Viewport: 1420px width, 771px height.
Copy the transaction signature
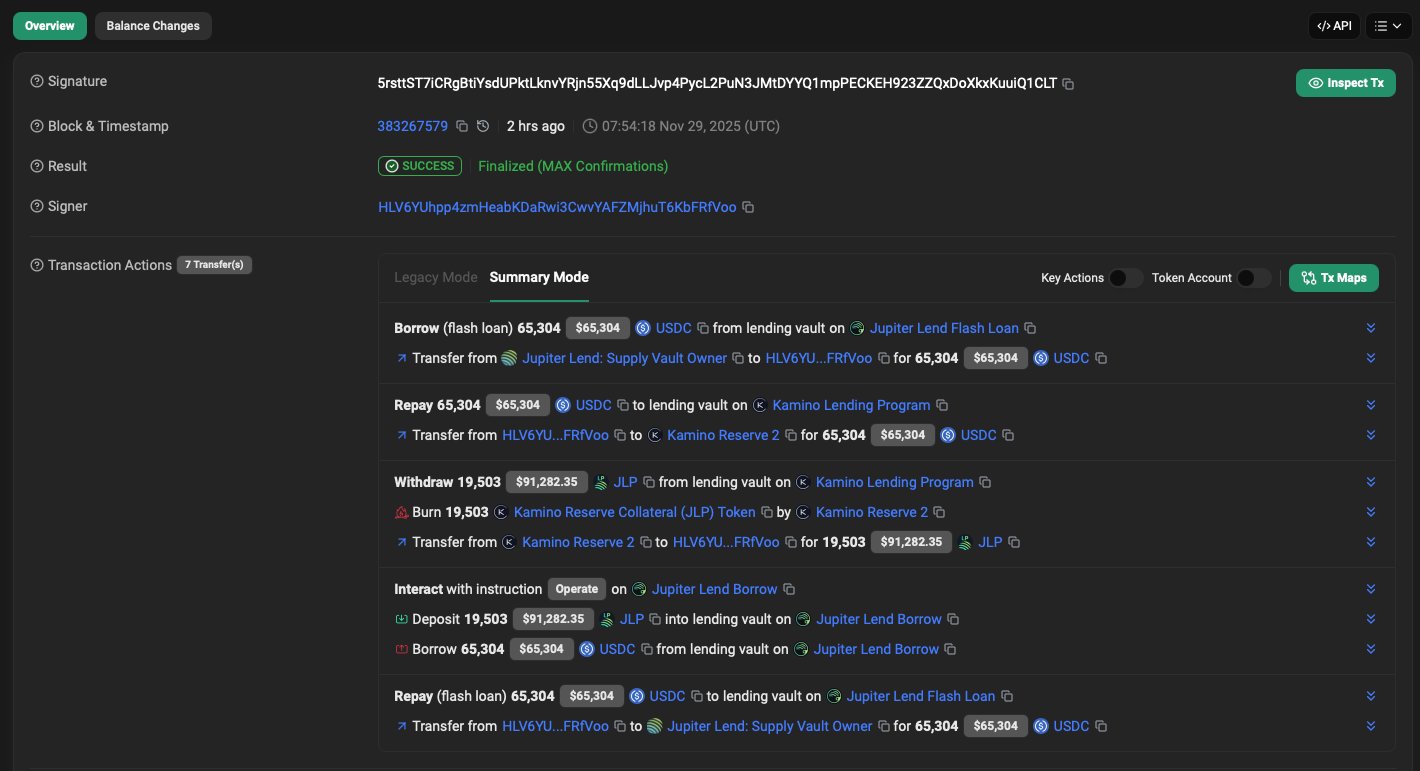1068,84
